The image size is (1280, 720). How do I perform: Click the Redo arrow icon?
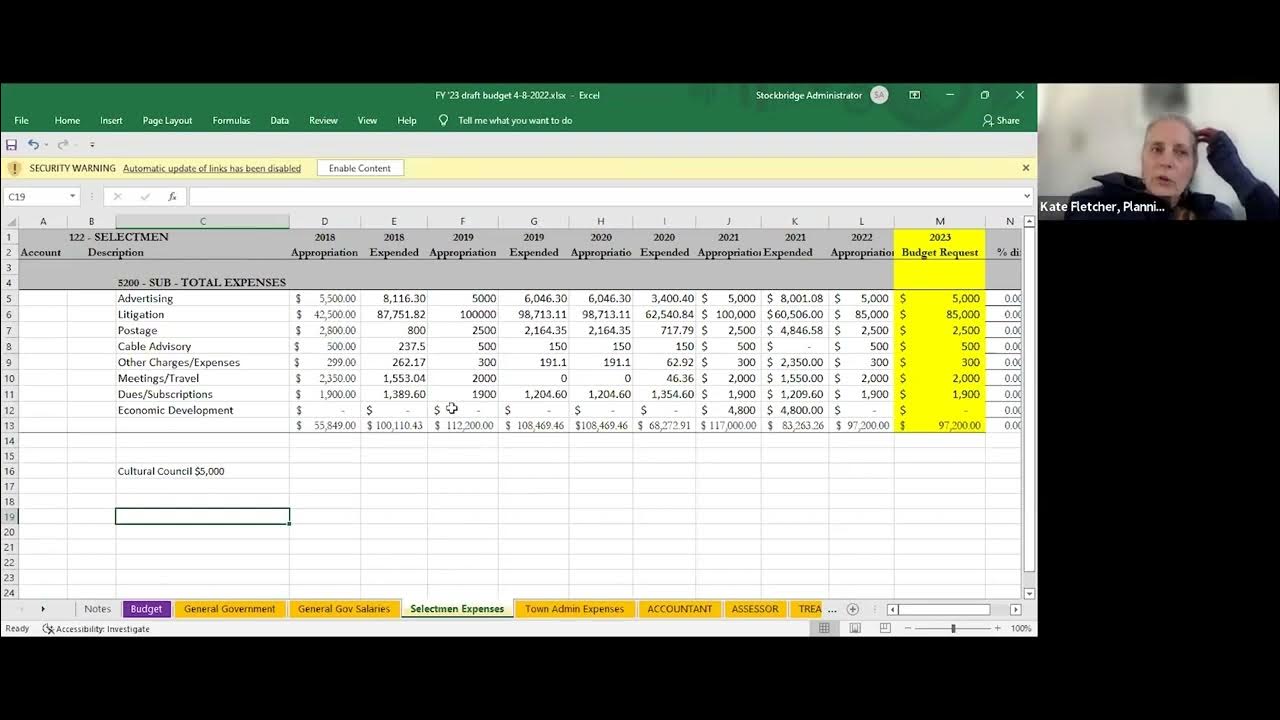pyautogui.click(x=62, y=145)
